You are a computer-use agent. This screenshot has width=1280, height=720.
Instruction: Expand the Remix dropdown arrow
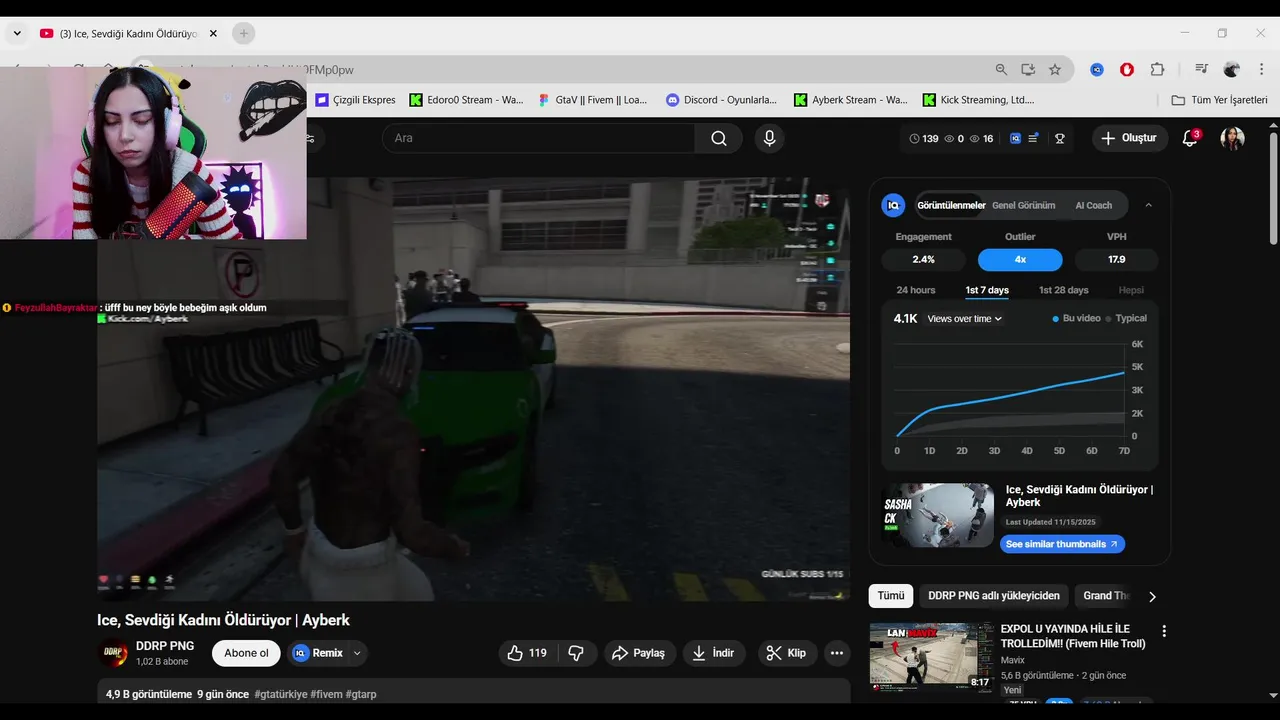tap(357, 653)
